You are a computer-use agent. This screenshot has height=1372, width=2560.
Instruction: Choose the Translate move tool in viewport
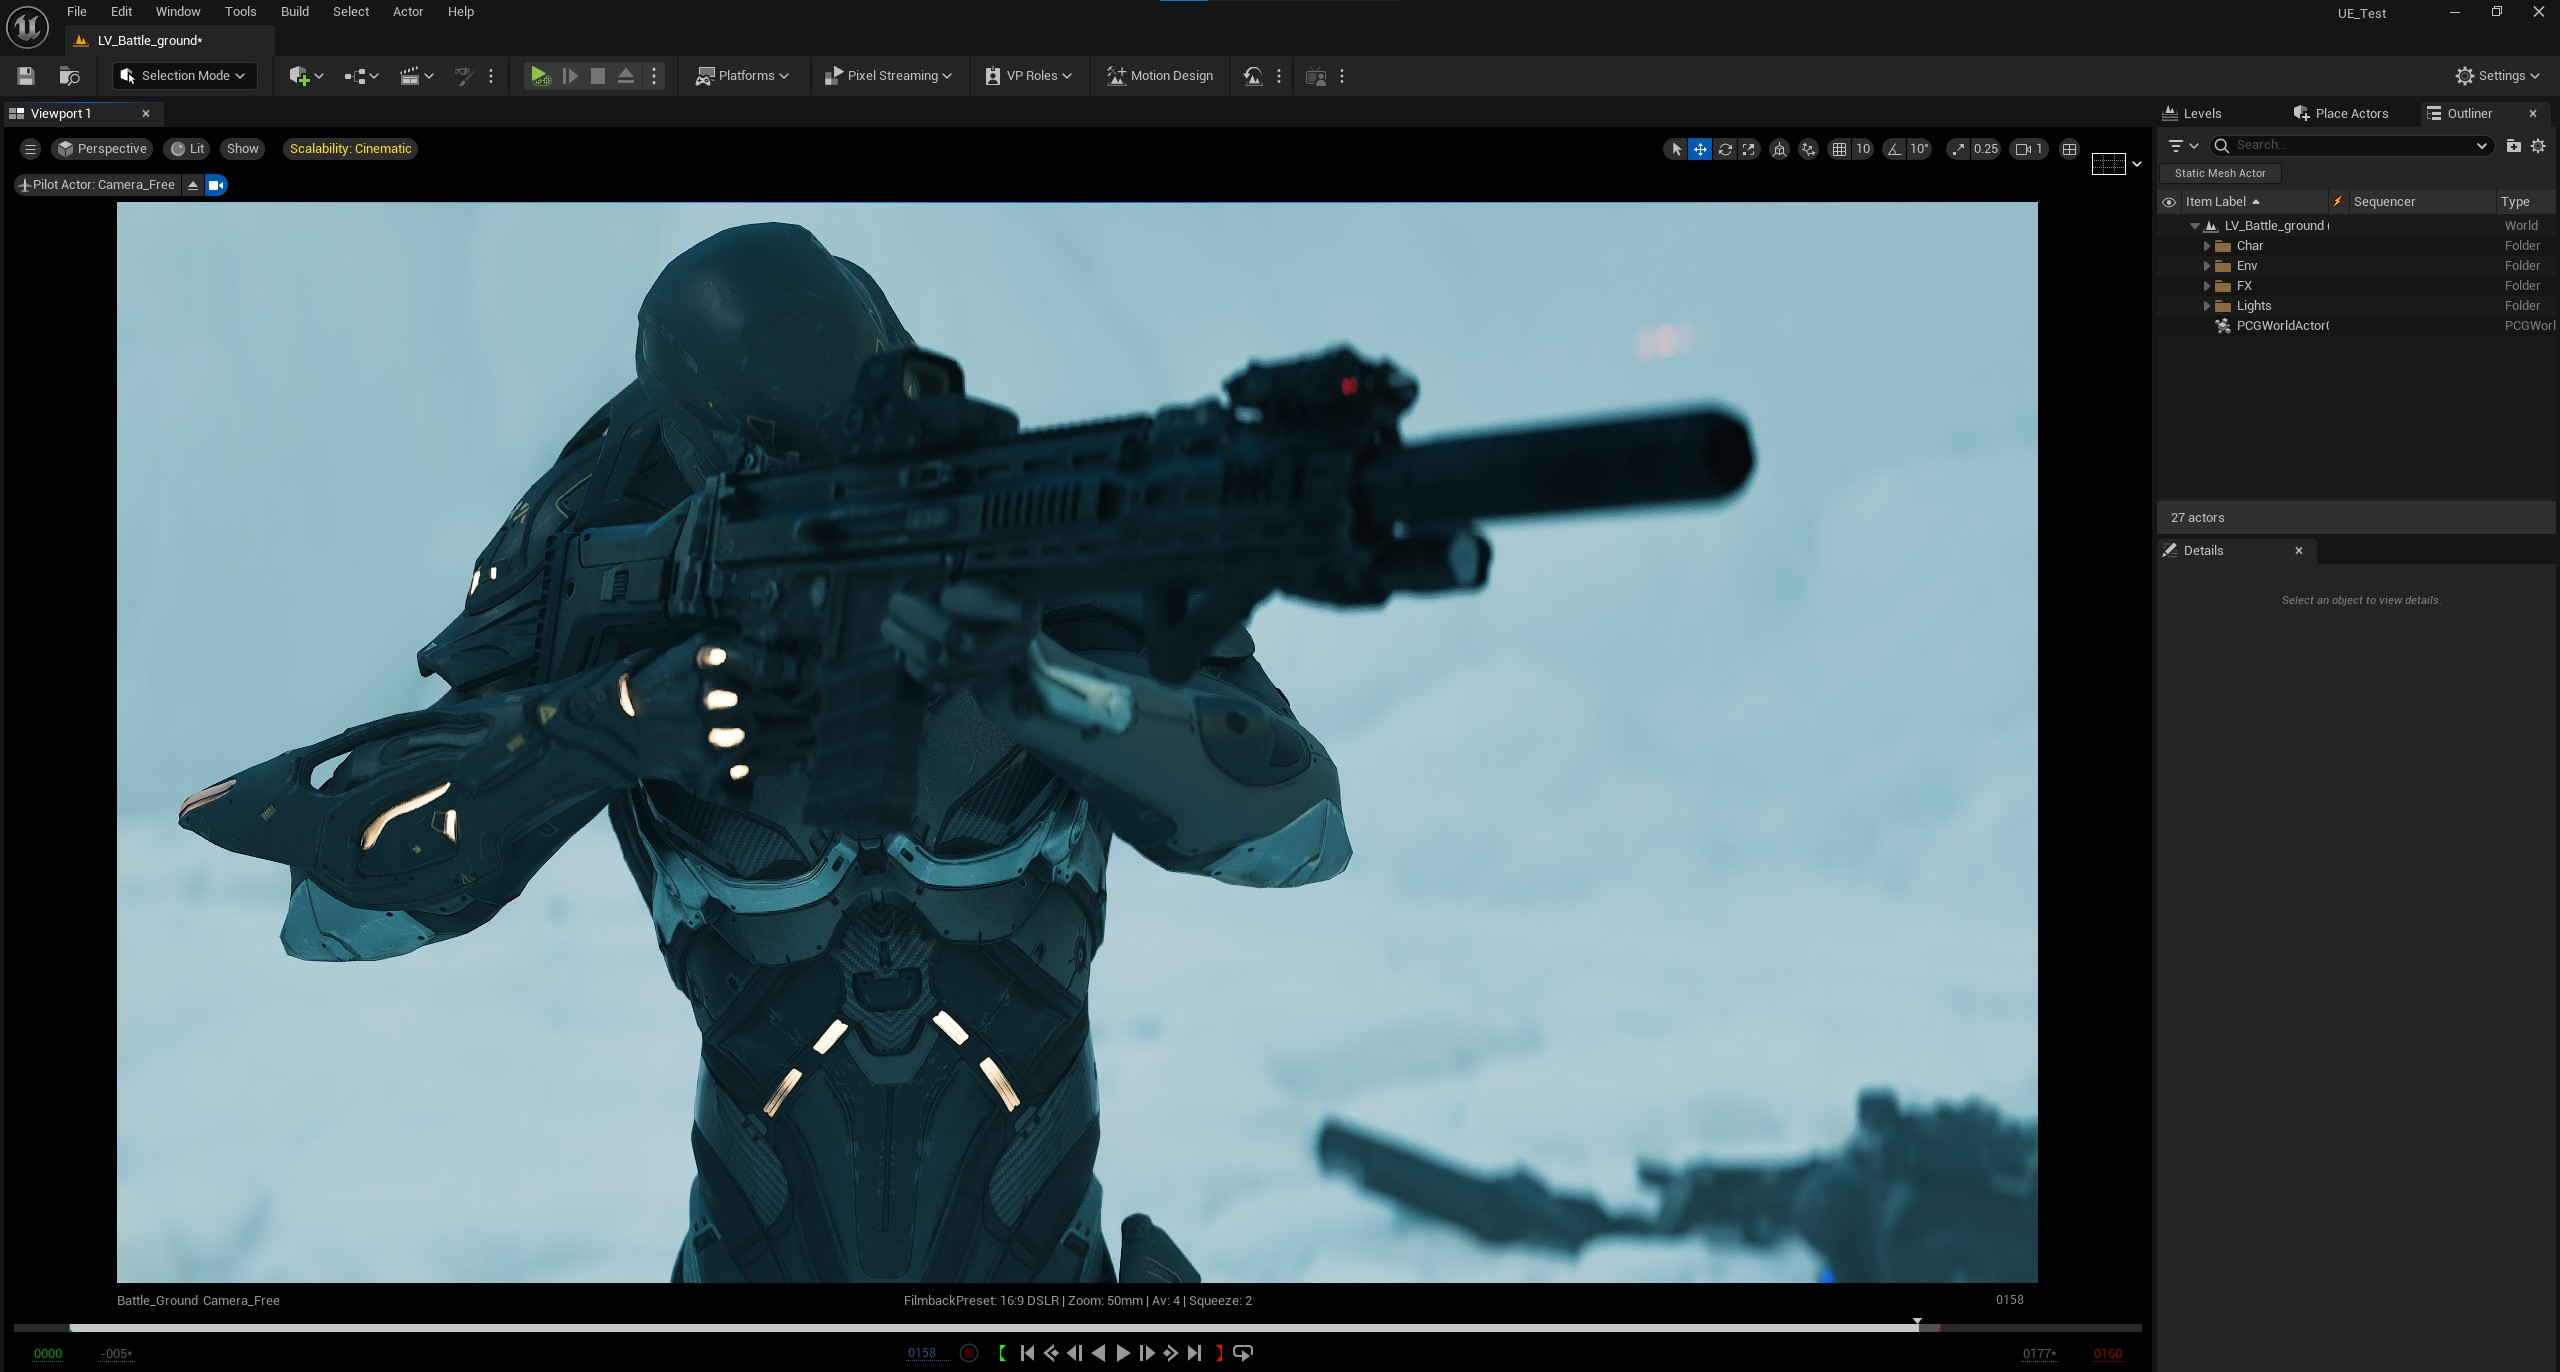pyautogui.click(x=1700, y=149)
